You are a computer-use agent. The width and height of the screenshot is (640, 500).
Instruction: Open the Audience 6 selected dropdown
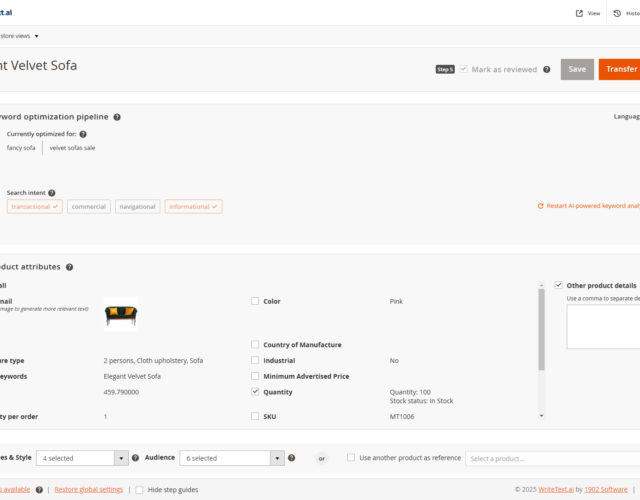click(x=277, y=458)
